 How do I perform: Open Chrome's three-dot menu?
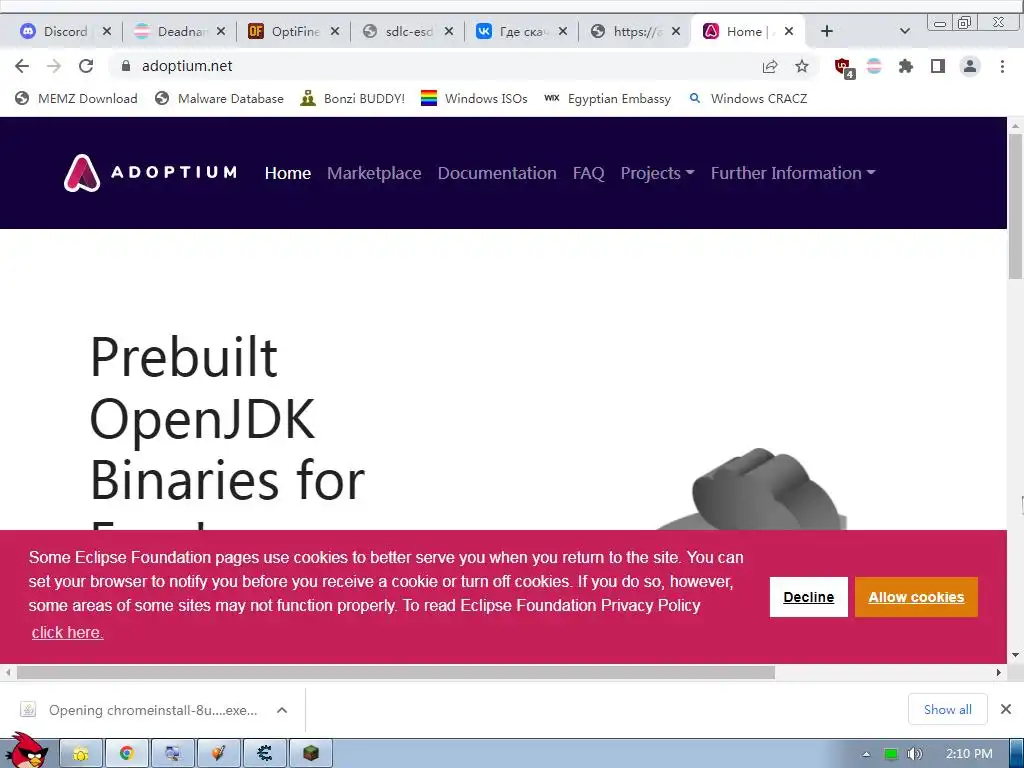pos(1002,66)
